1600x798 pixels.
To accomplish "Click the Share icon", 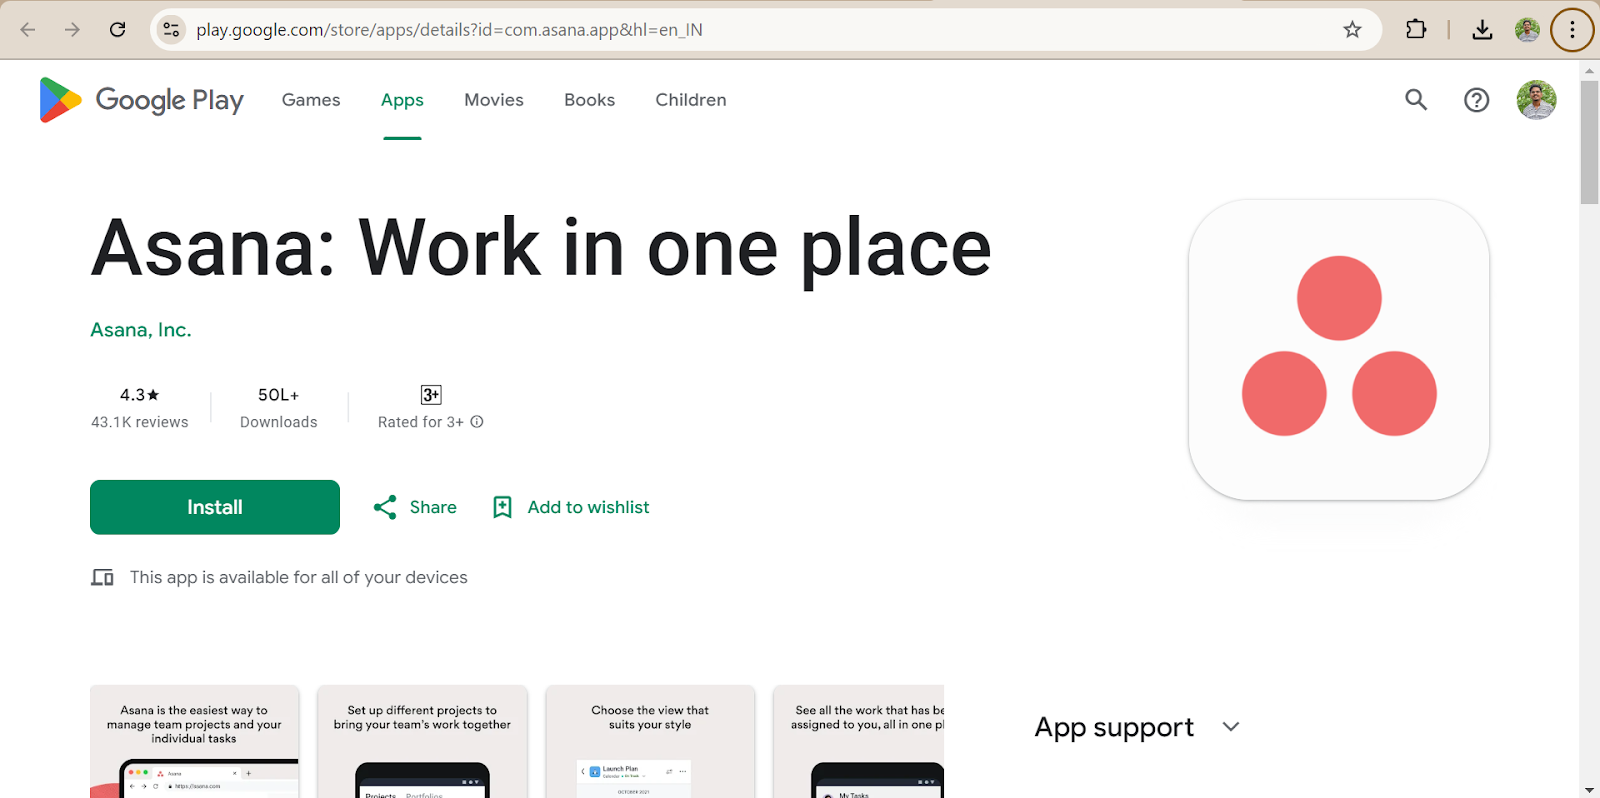I will tap(385, 507).
